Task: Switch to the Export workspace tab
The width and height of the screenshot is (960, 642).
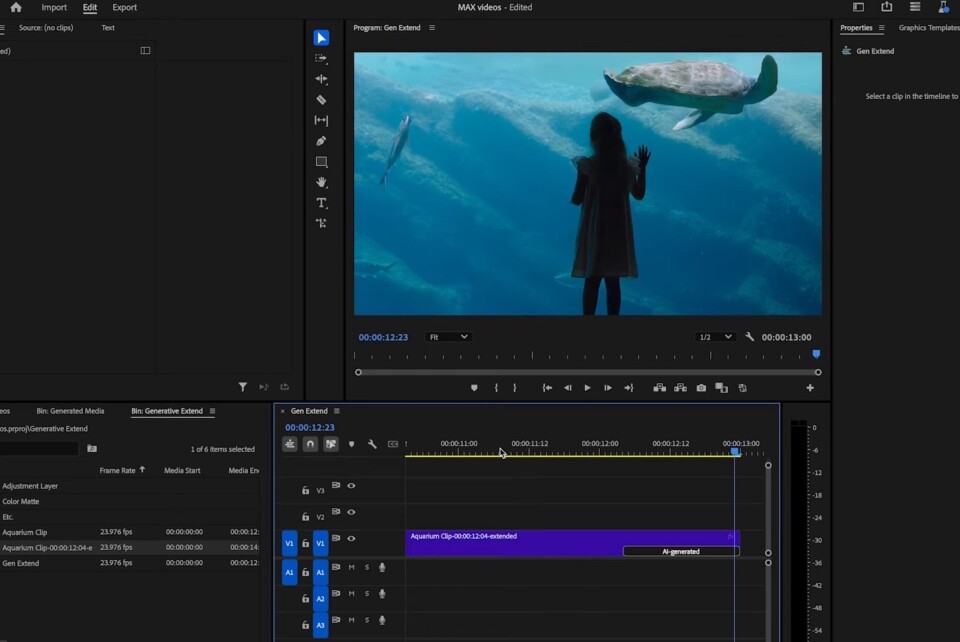Action: pos(125,8)
